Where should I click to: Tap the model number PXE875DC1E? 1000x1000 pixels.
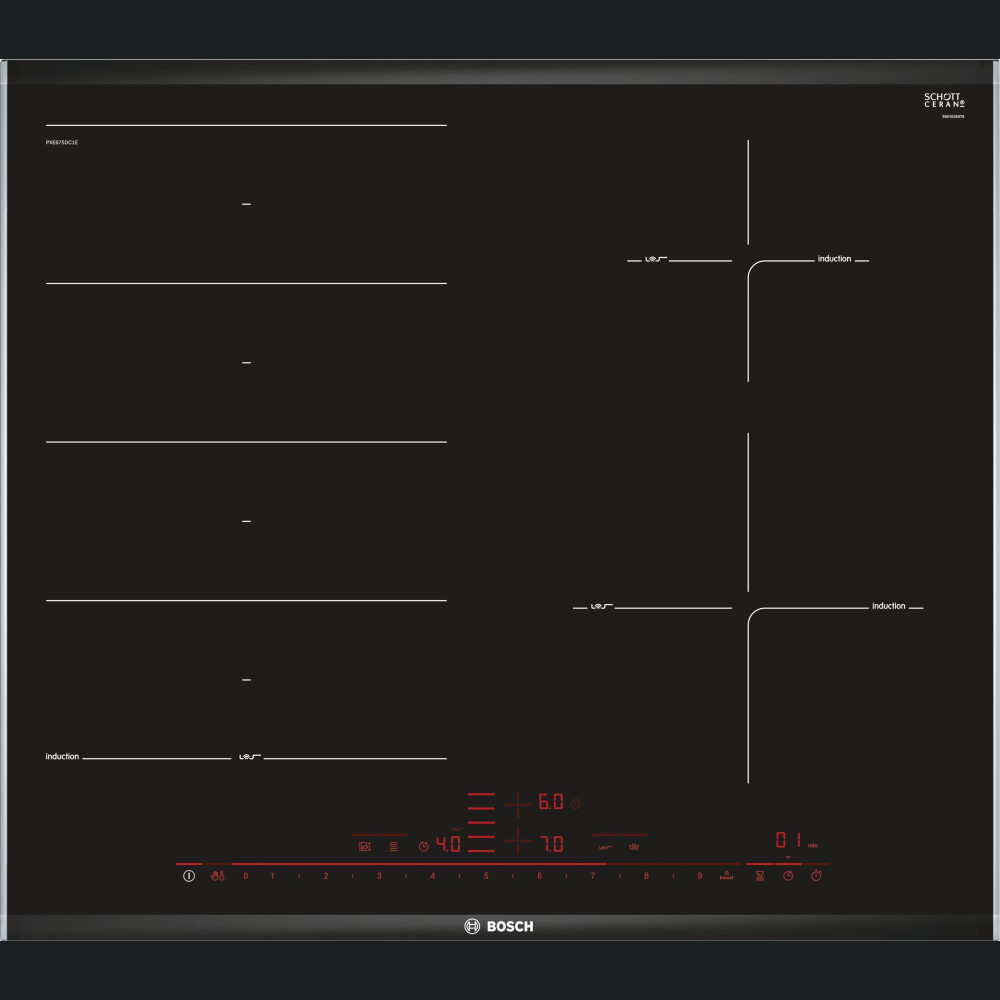(62, 142)
